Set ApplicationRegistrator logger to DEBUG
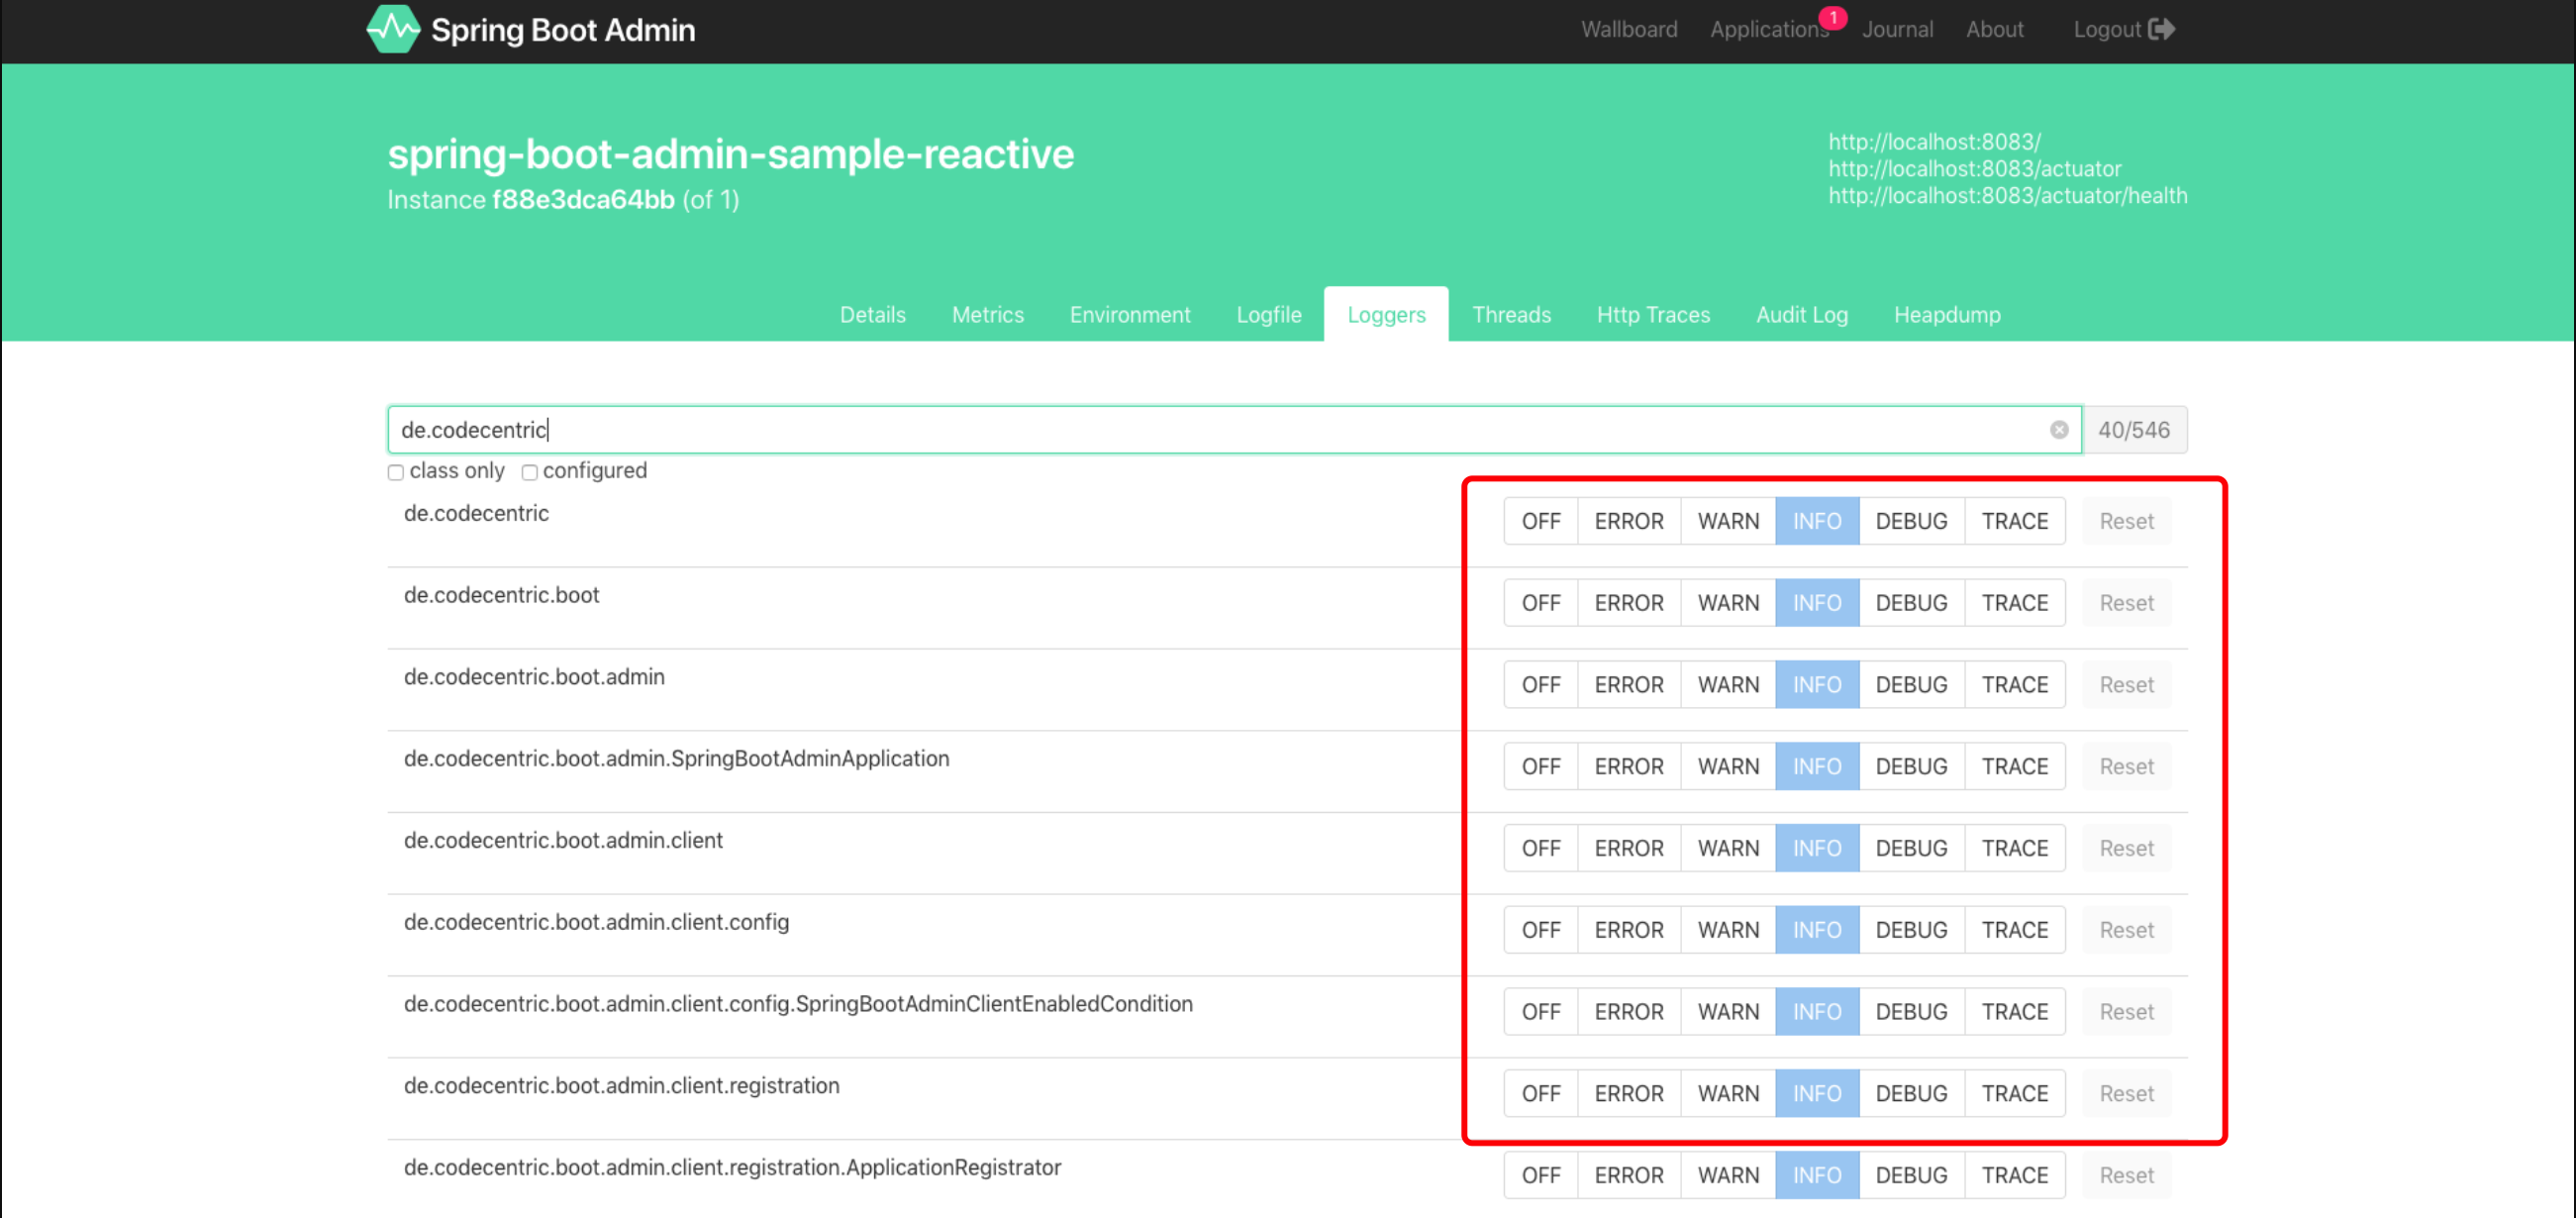 [1911, 1176]
